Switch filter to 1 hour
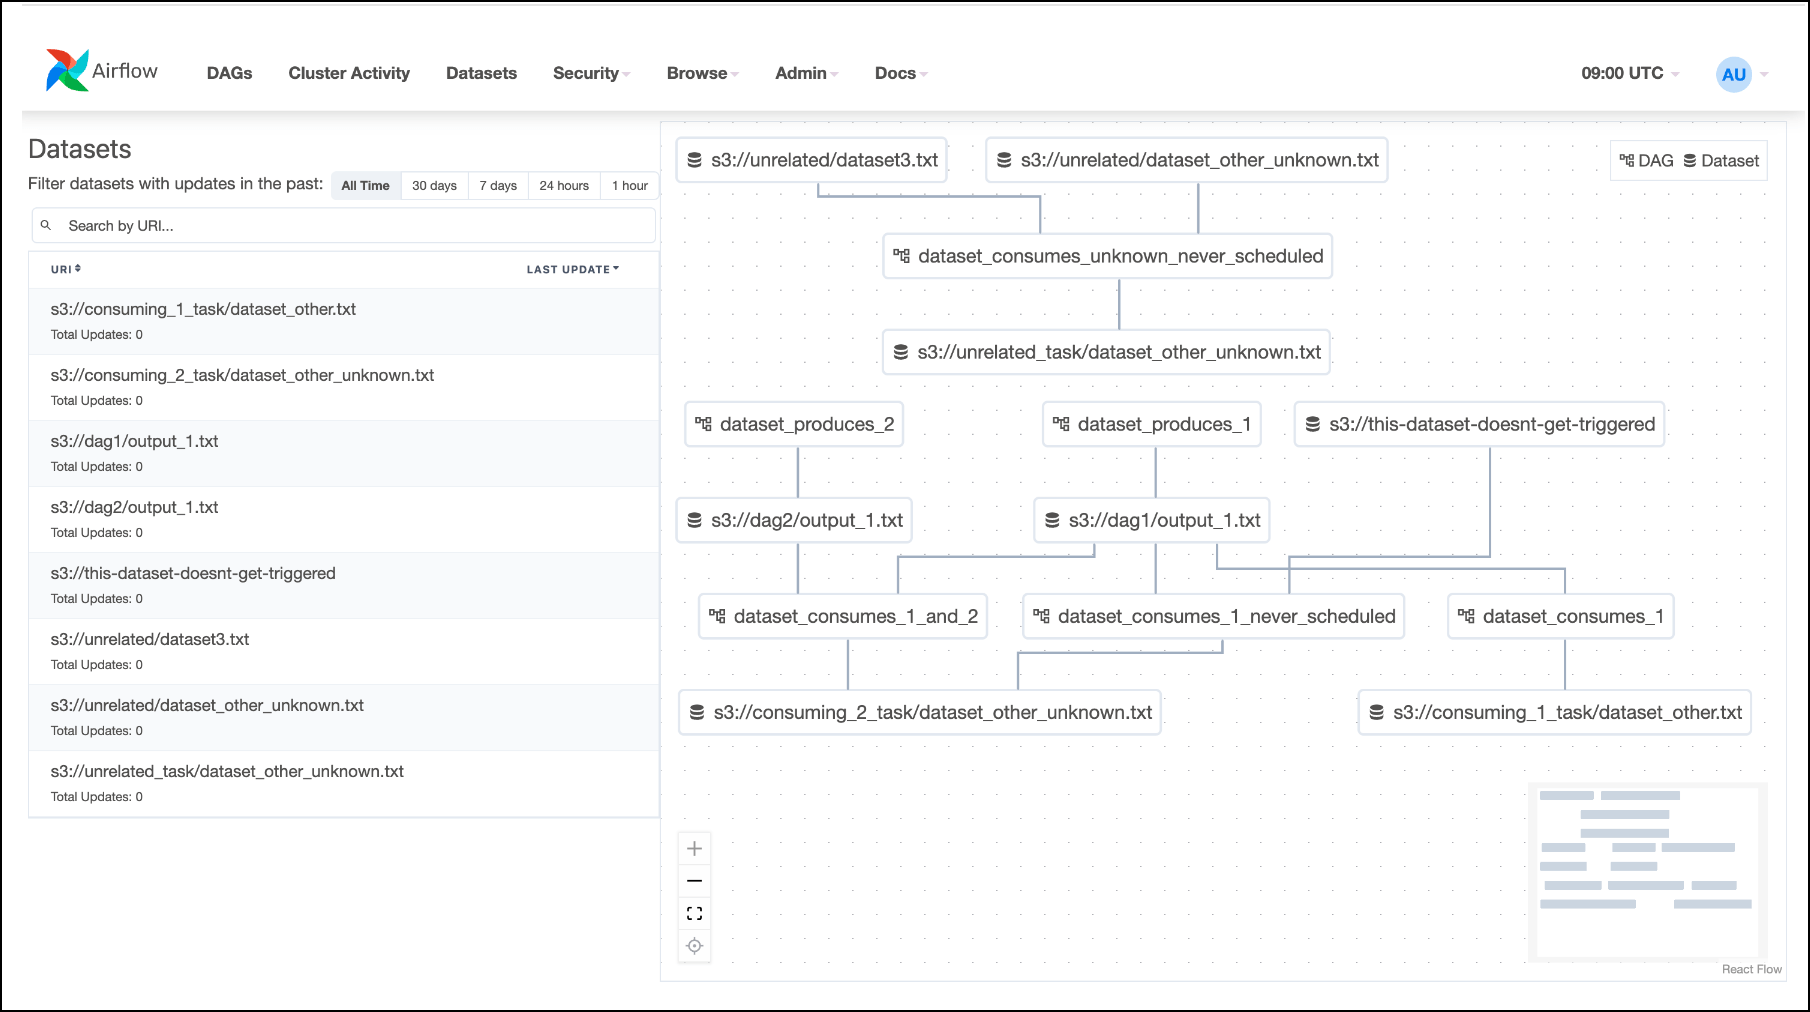1810x1012 pixels. tap(629, 186)
